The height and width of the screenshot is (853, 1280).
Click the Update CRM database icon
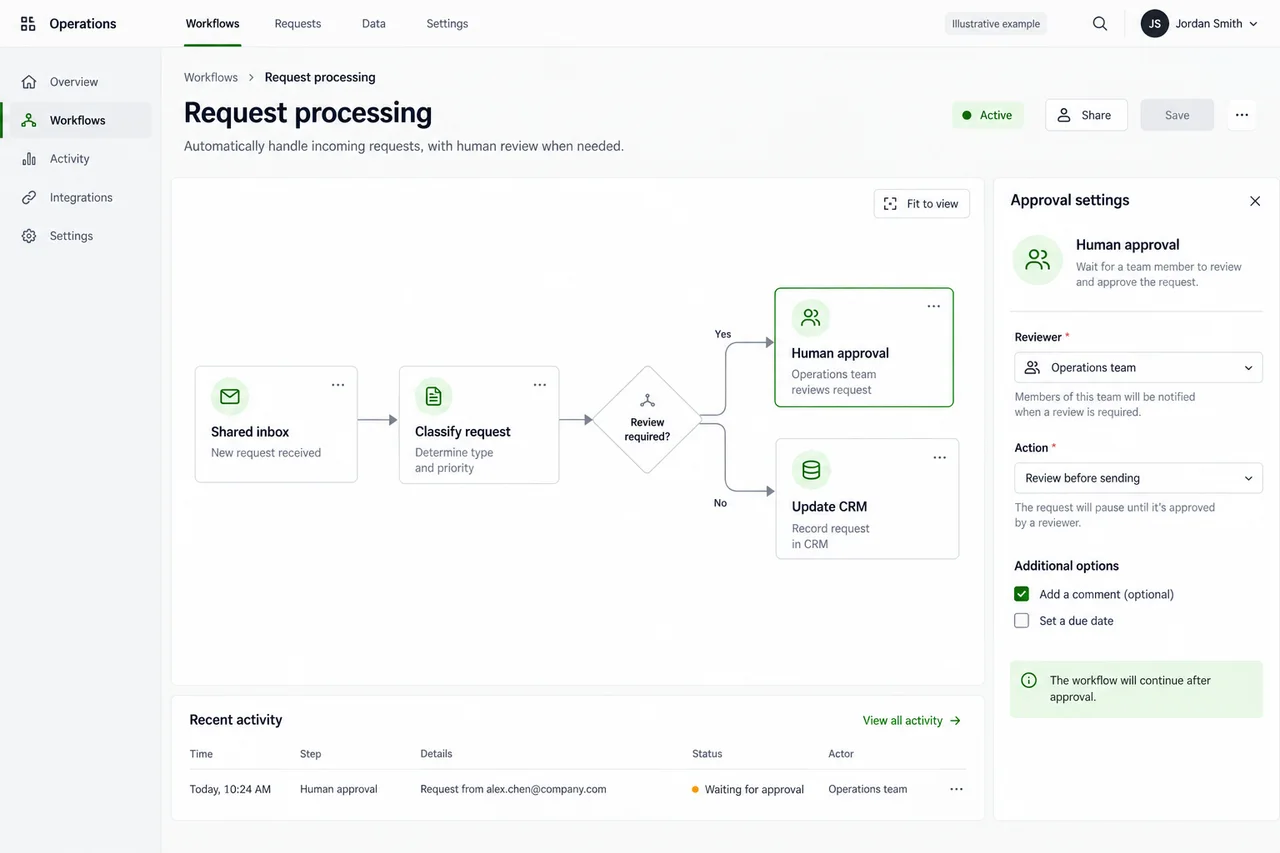tap(811, 469)
